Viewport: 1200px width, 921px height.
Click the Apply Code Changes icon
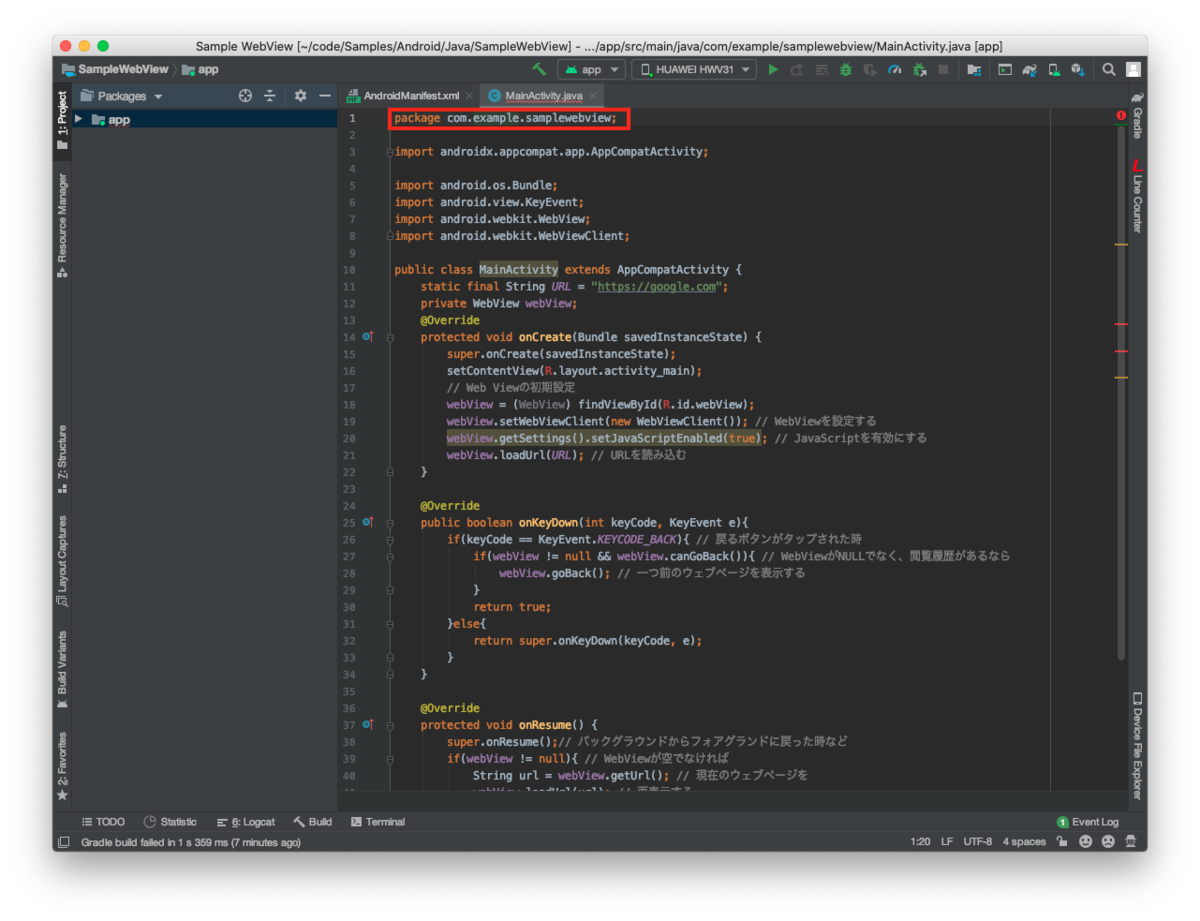click(x=822, y=69)
